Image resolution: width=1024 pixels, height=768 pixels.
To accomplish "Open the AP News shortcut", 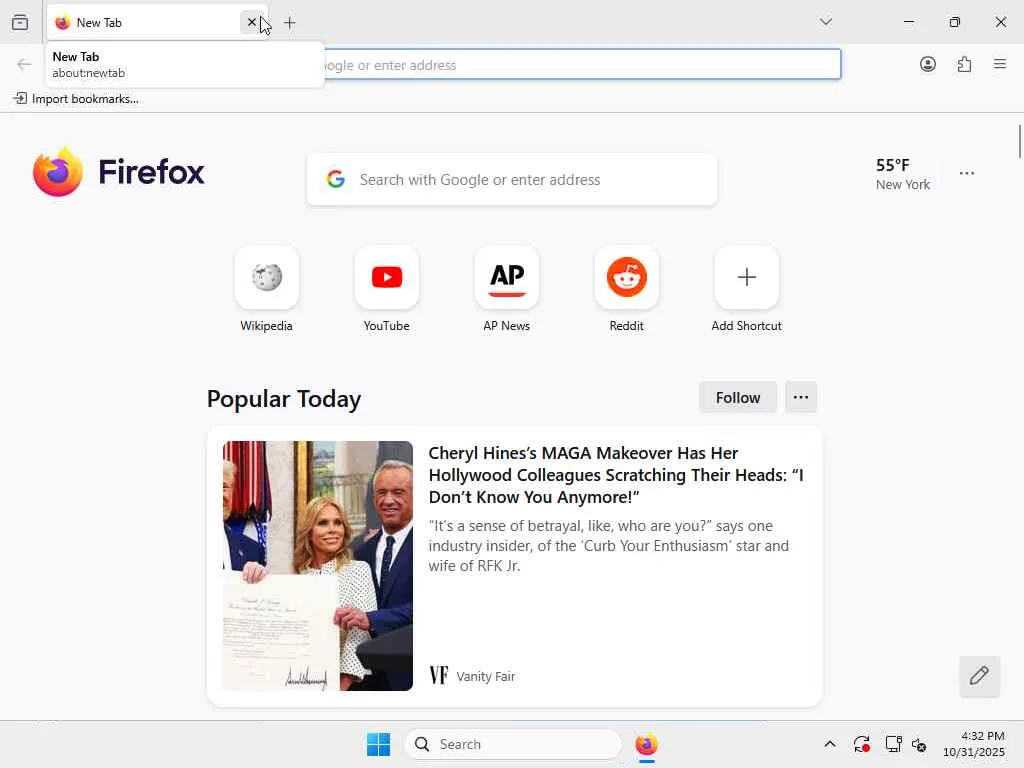I will click(x=507, y=289).
